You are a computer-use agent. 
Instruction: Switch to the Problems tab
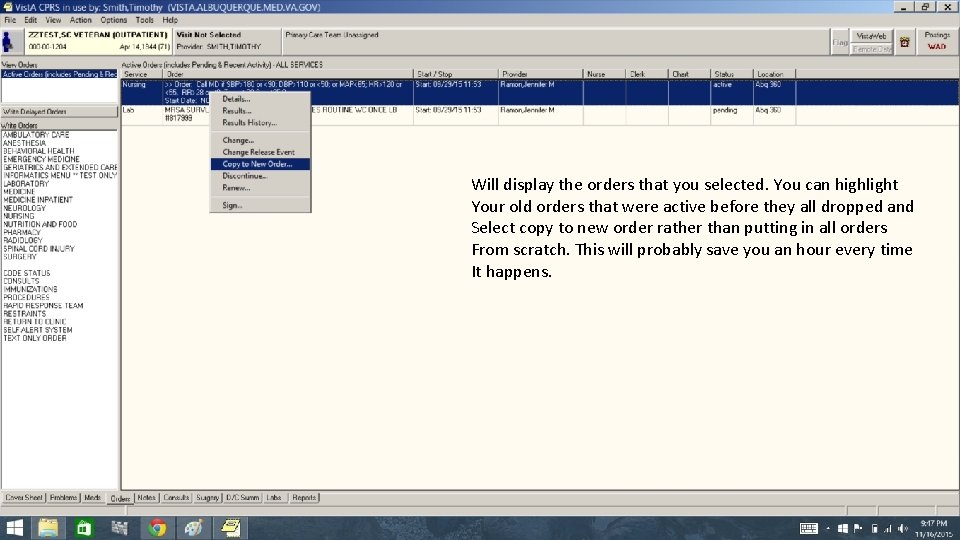[x=63, y=498]
